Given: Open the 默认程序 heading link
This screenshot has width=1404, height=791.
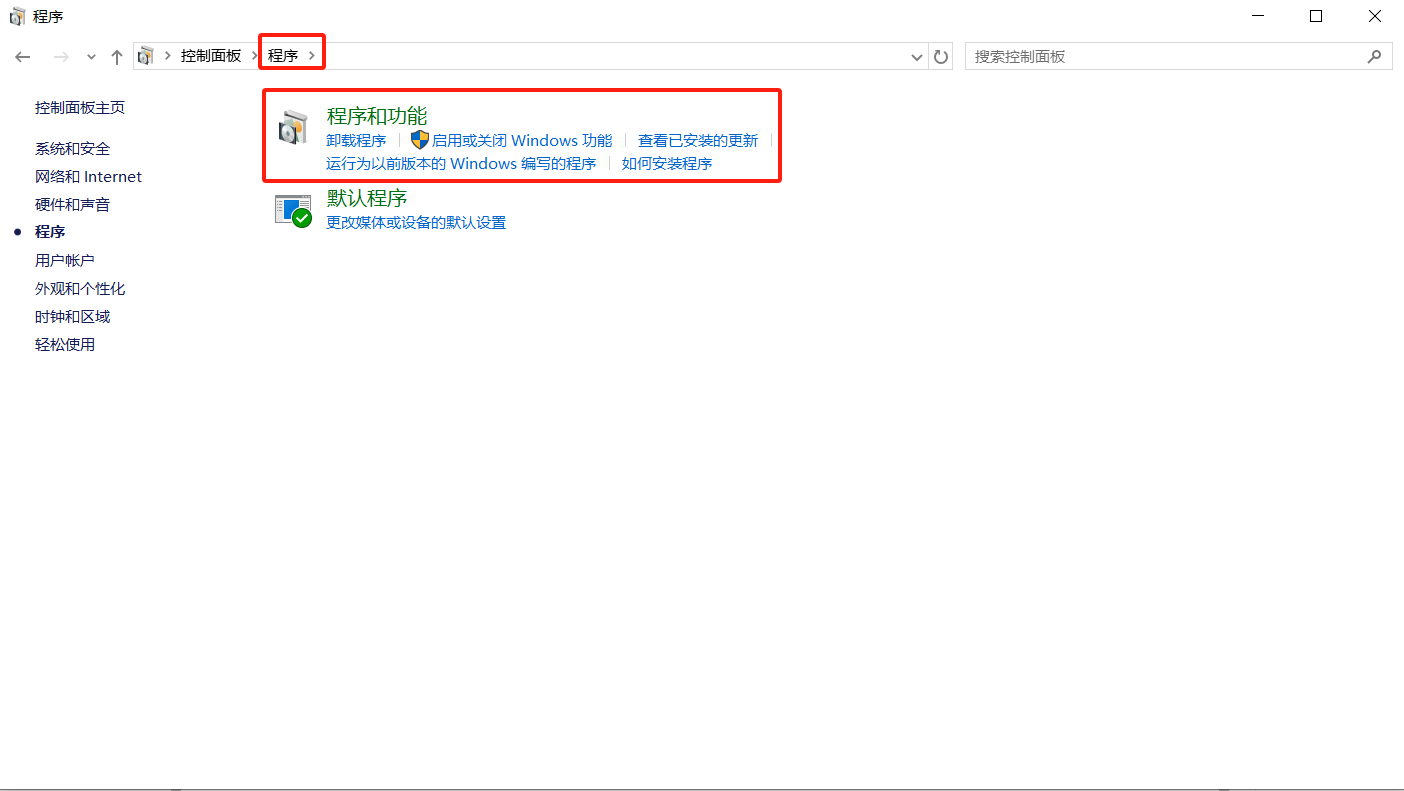Looking at the screenshot, I should 367,198.
